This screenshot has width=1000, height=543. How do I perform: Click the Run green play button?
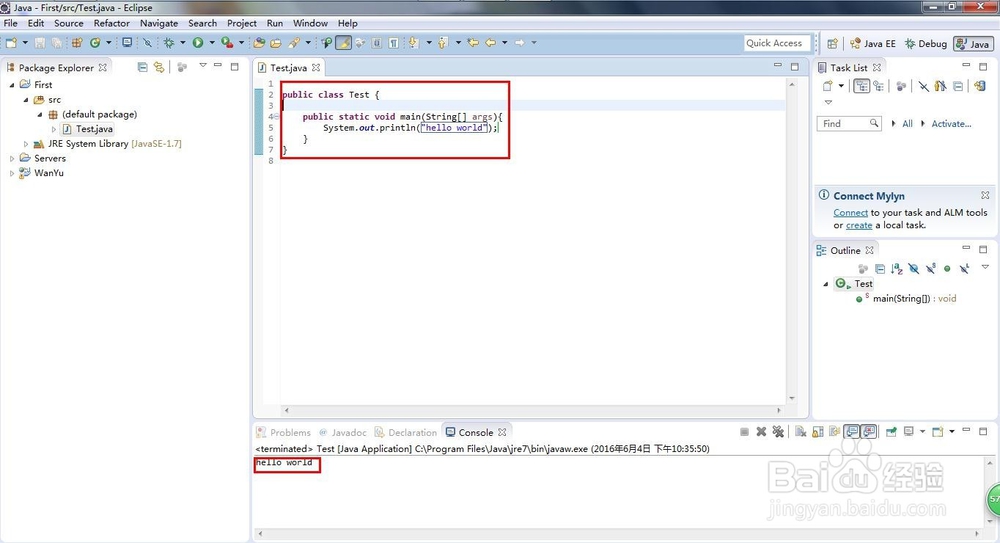(x=198, y=43)
